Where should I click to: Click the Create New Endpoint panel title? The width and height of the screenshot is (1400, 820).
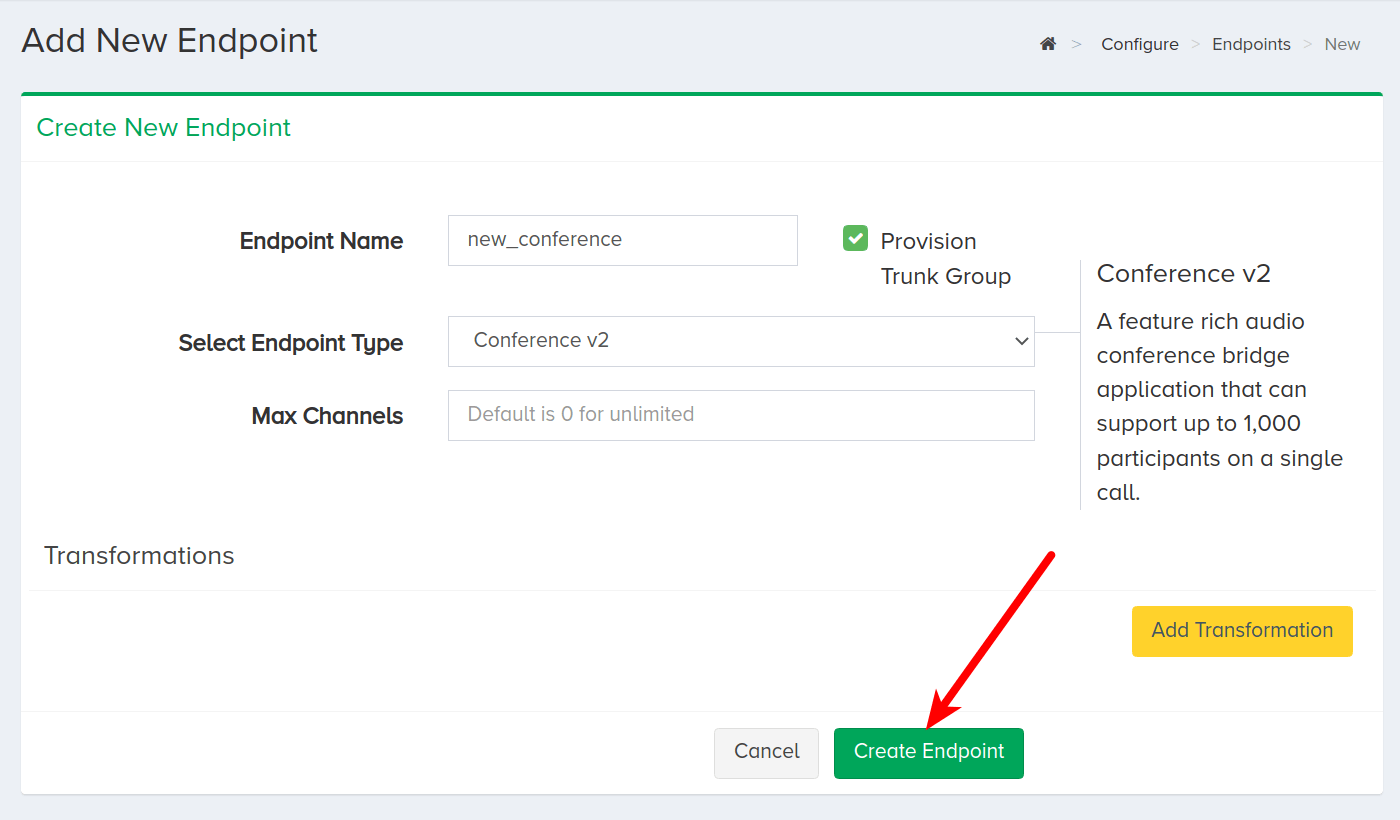[x=164, y=128]
